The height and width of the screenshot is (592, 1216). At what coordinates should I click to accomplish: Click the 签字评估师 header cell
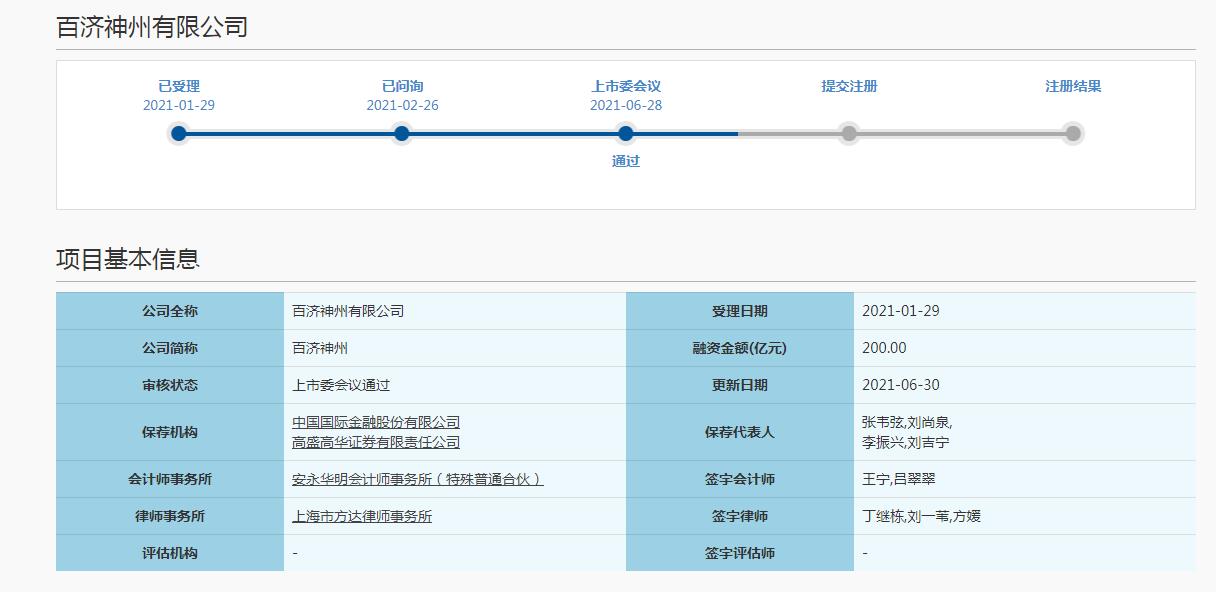740,553
